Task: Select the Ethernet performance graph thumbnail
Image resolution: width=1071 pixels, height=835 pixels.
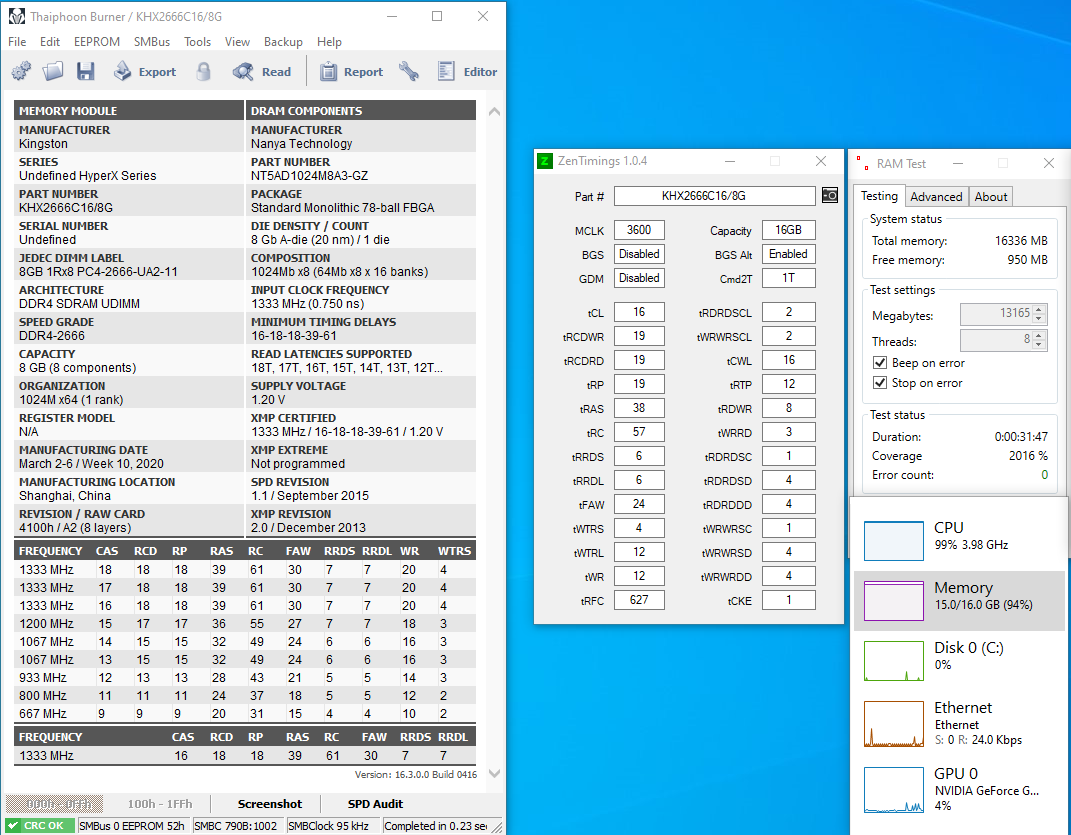Action: [x=893, y=724]
